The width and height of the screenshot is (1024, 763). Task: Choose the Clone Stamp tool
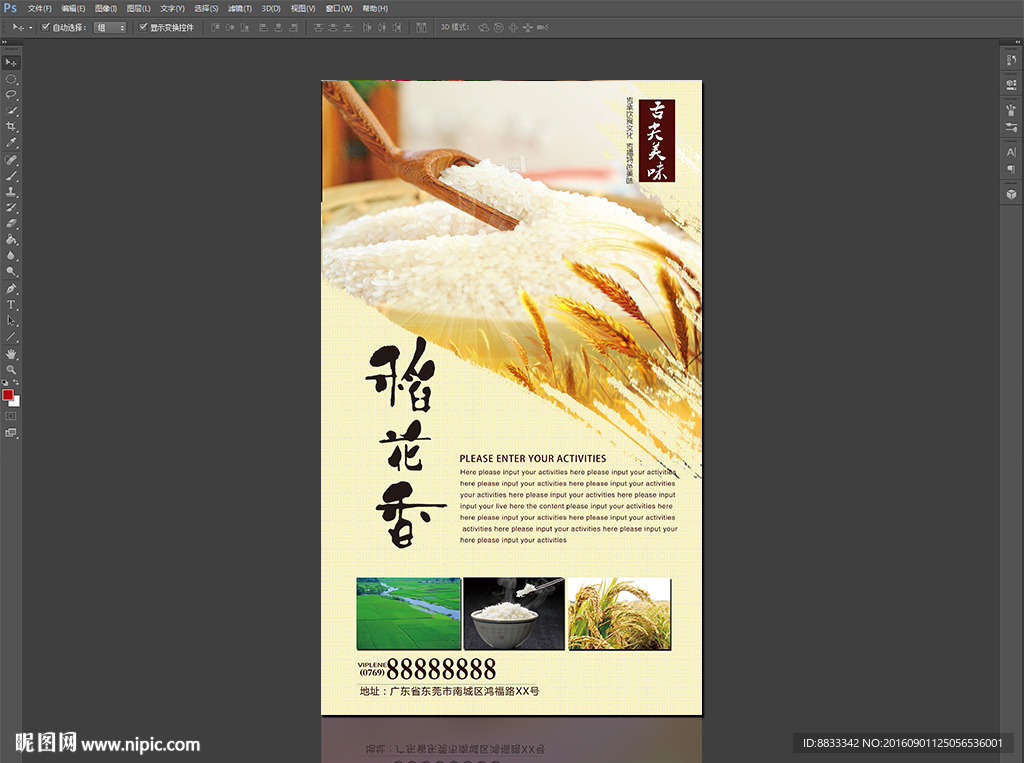(x=12, y=191)
